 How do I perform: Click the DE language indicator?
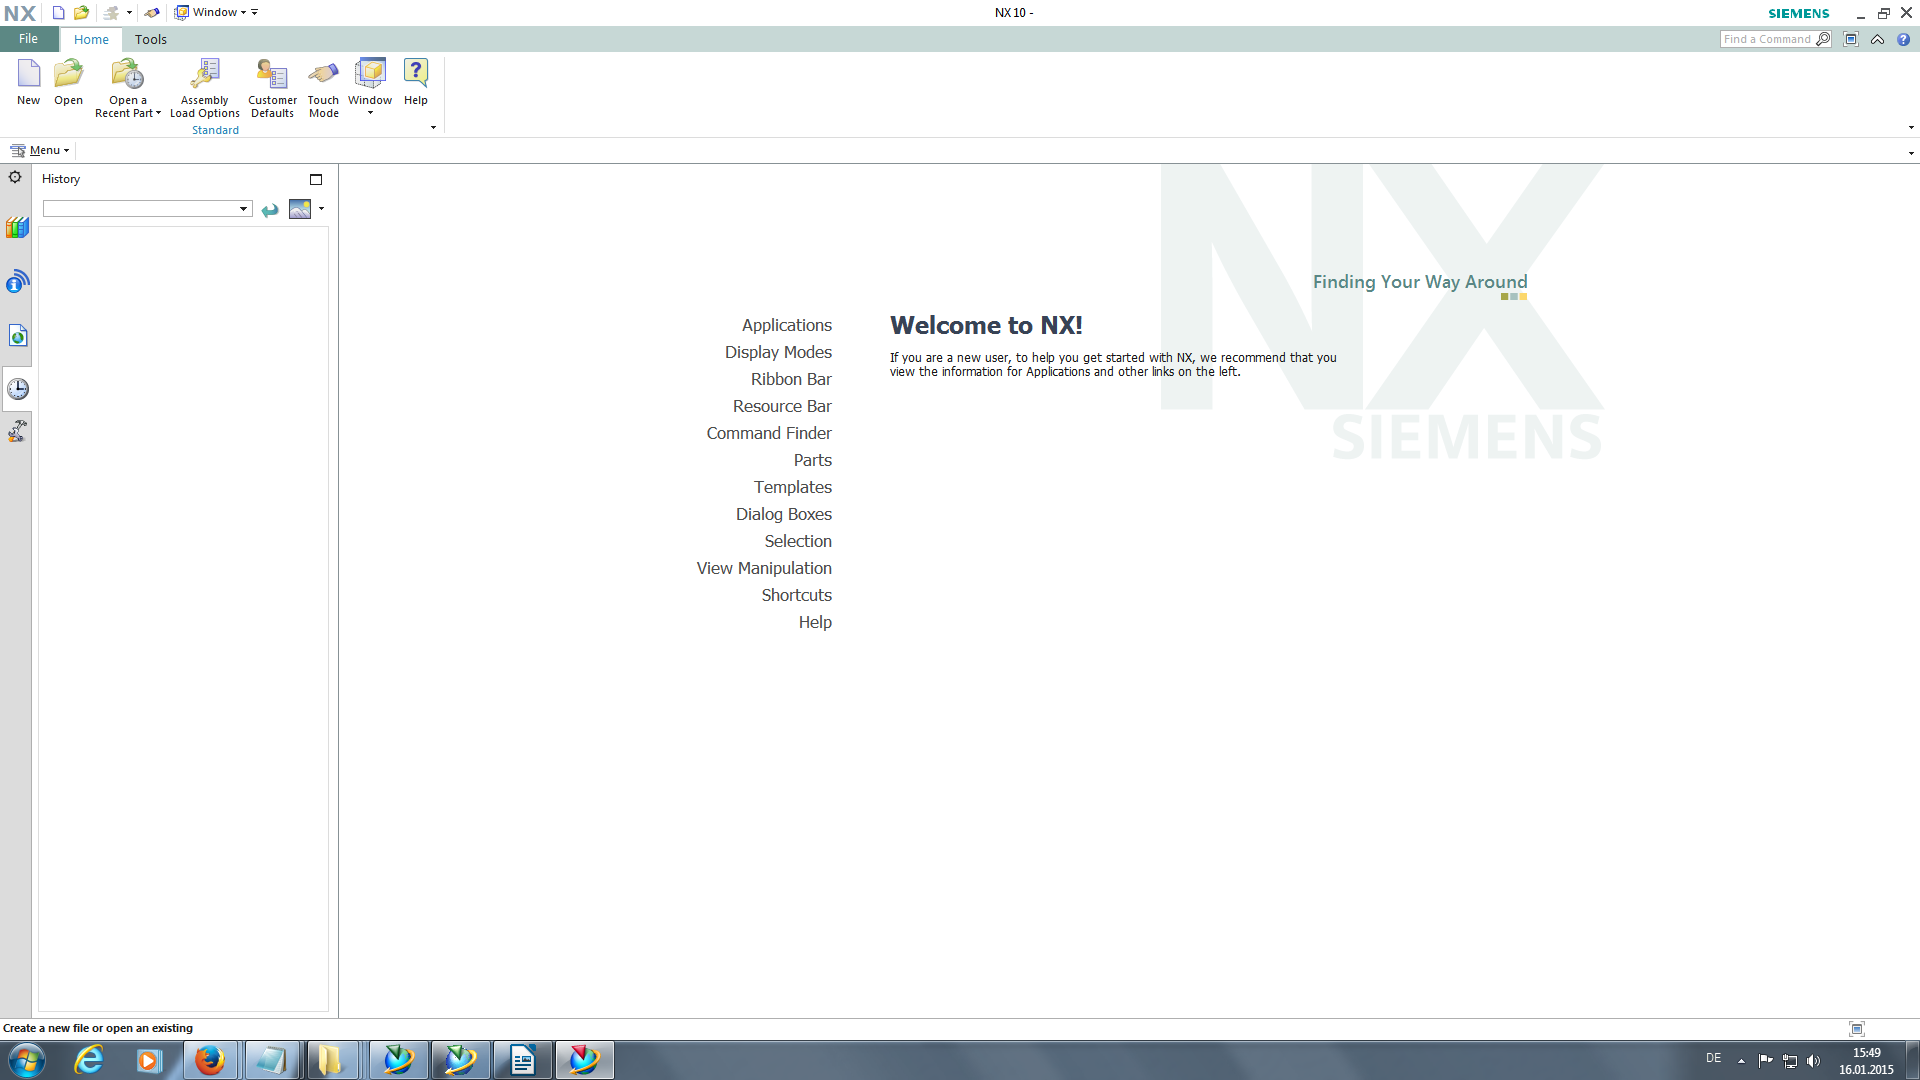pos(1713,1058)
